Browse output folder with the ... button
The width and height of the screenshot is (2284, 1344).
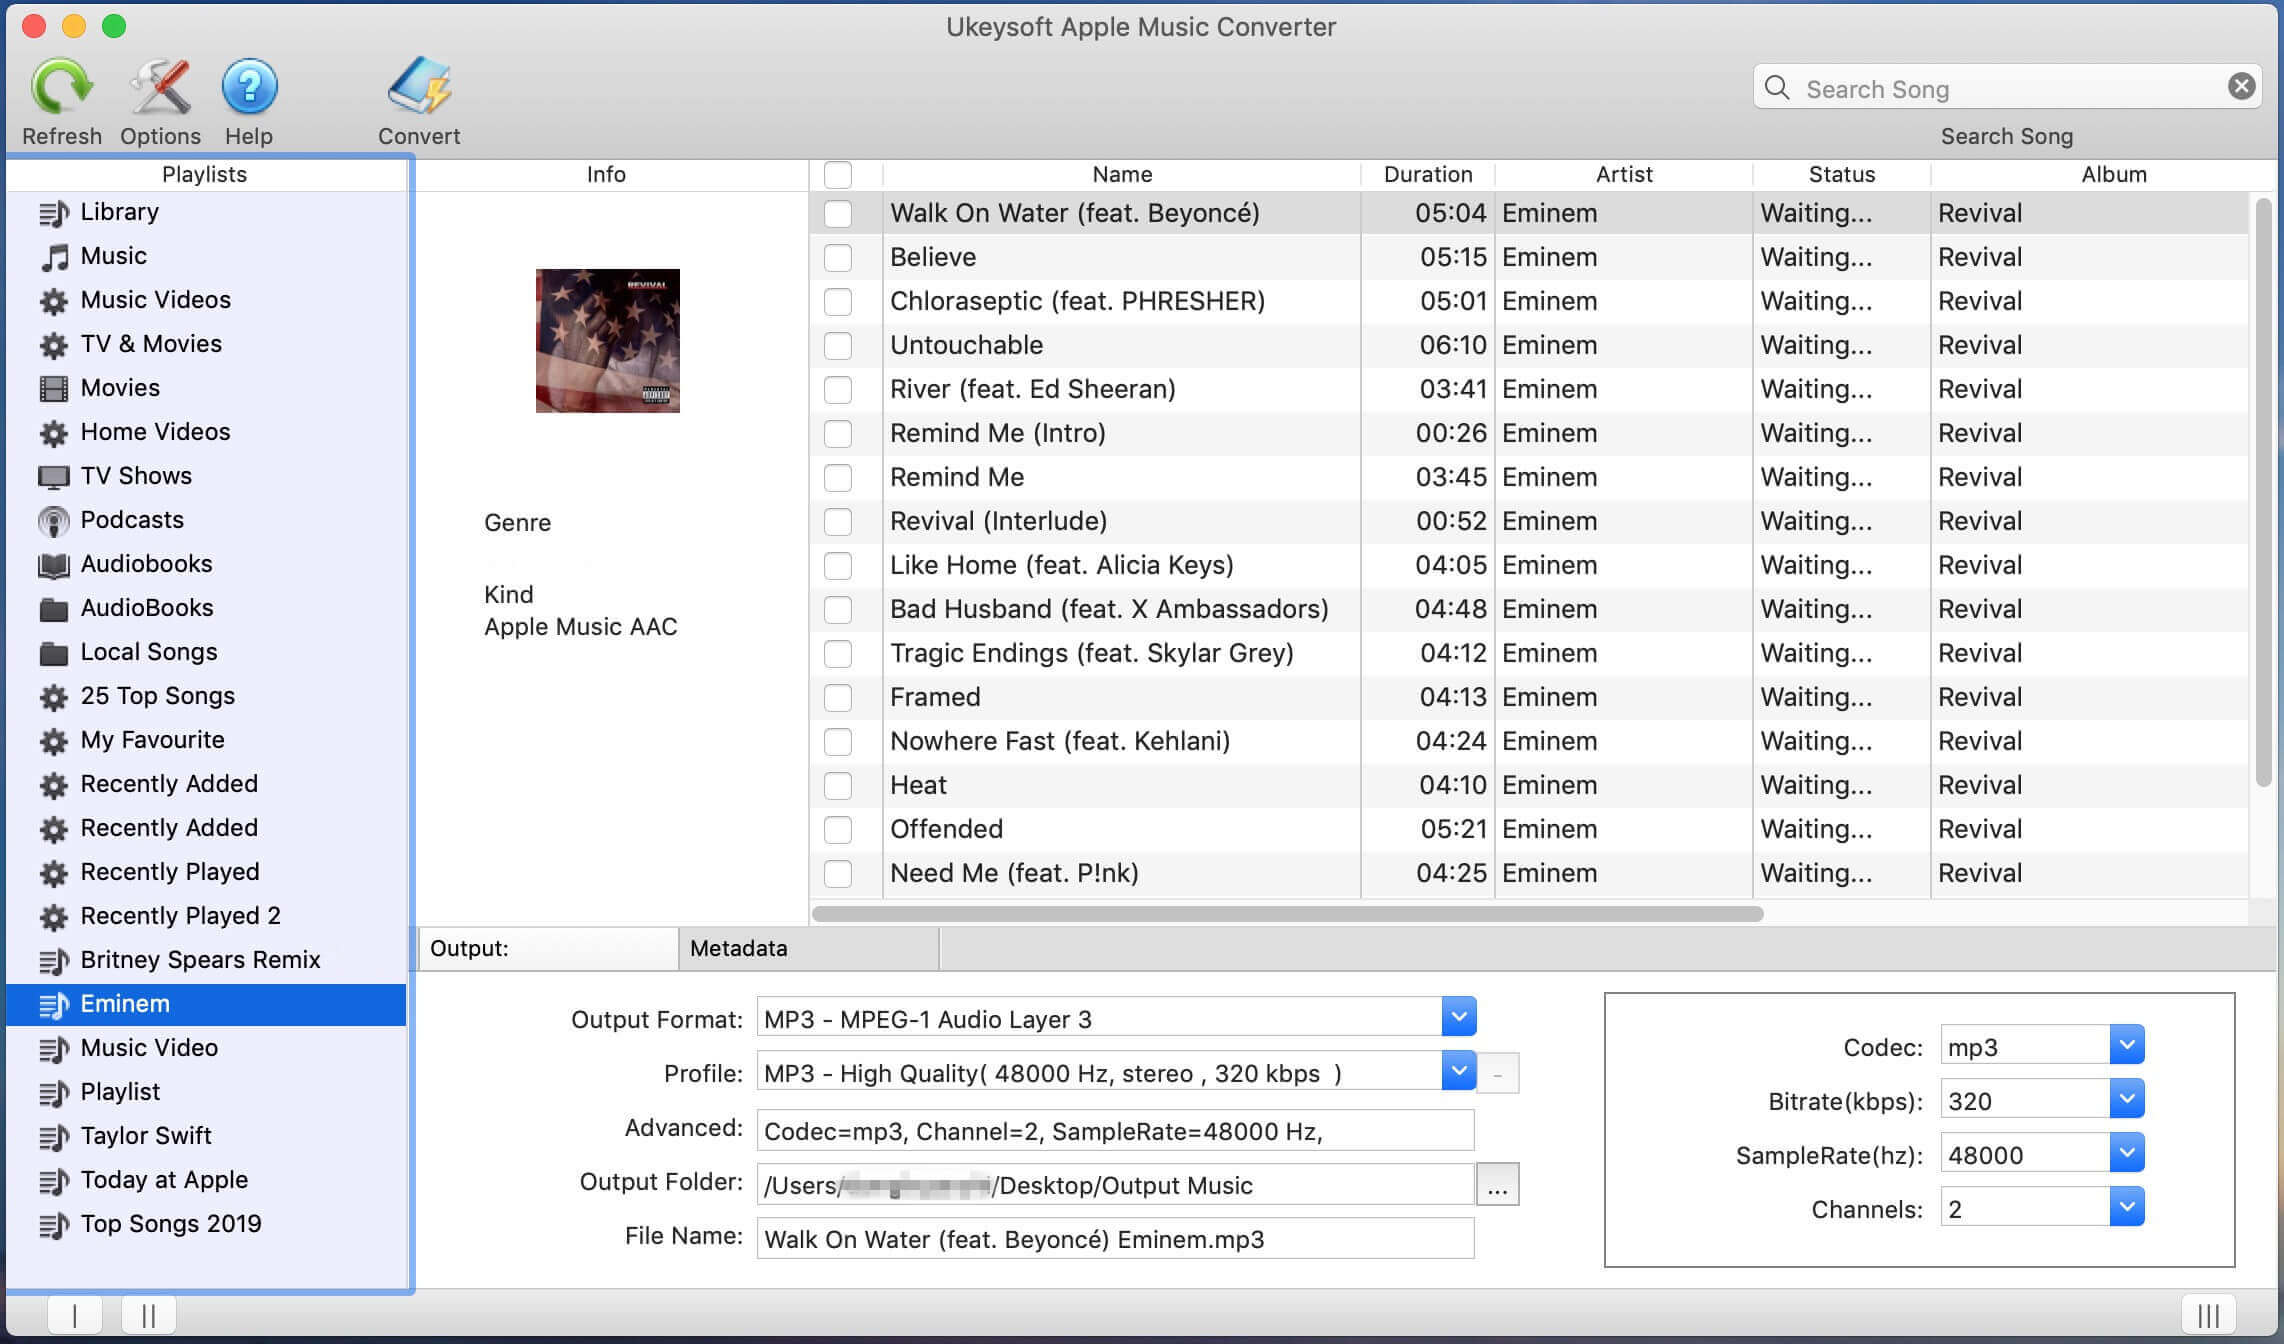click(1497, 1184)
